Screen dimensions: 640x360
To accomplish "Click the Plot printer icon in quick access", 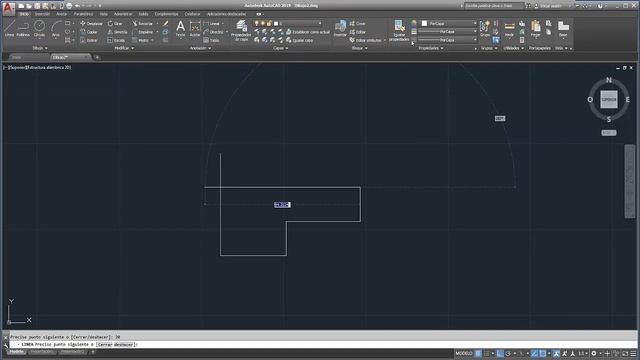I will click(69, 6).
